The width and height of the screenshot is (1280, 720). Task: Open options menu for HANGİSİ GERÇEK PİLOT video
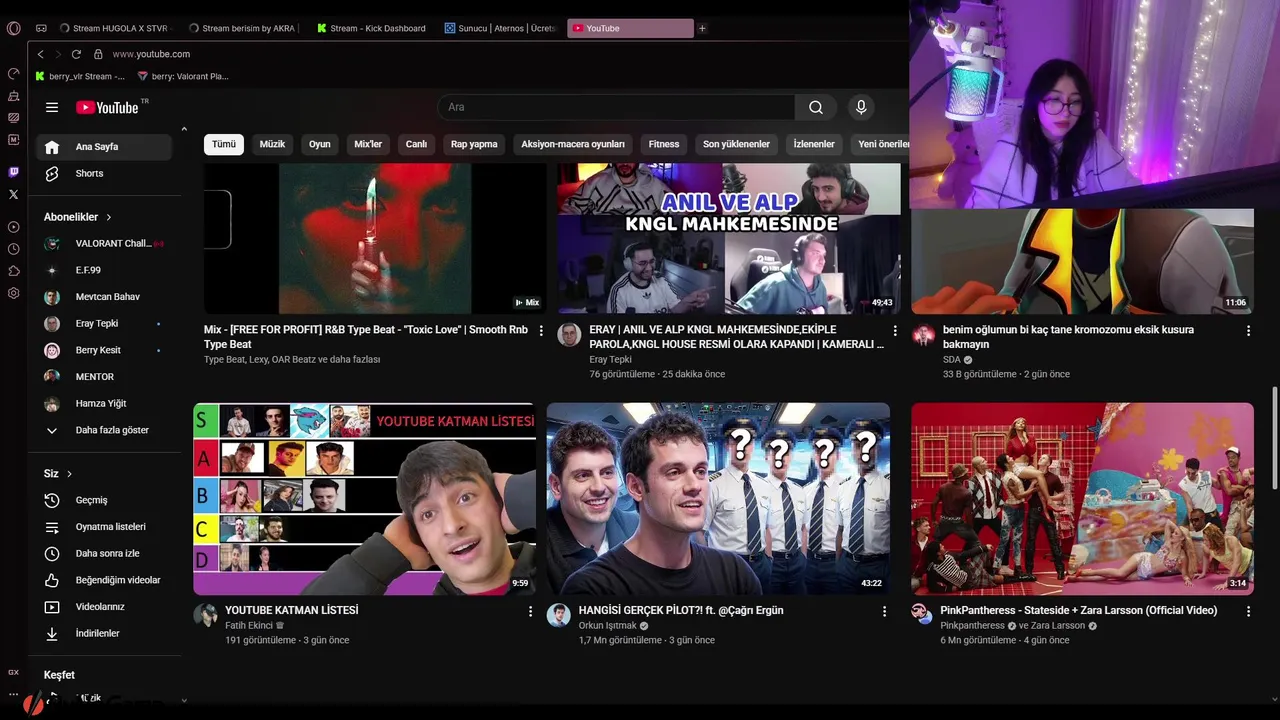884,611
